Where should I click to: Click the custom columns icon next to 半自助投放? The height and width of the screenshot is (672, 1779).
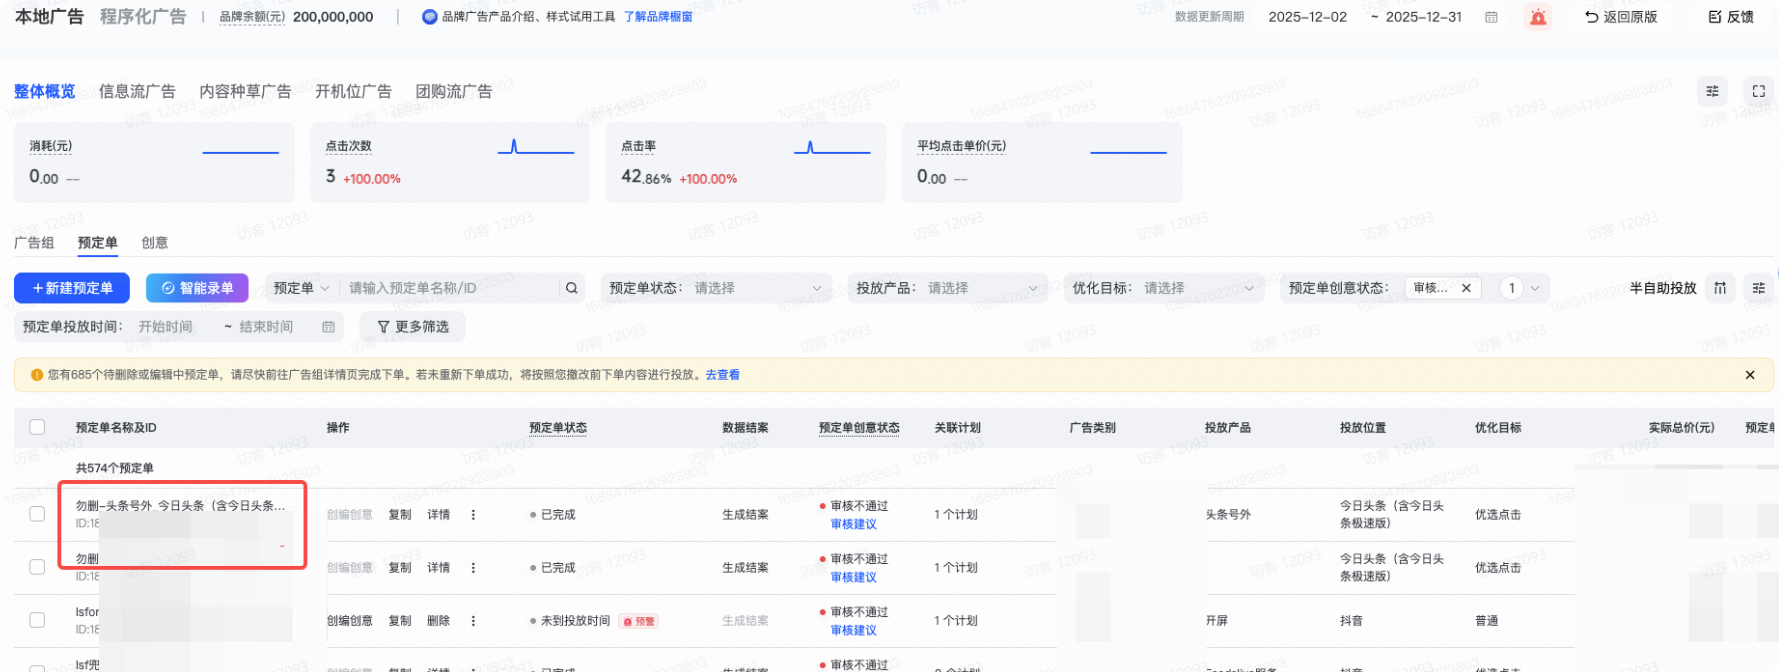click(1720, 288)
